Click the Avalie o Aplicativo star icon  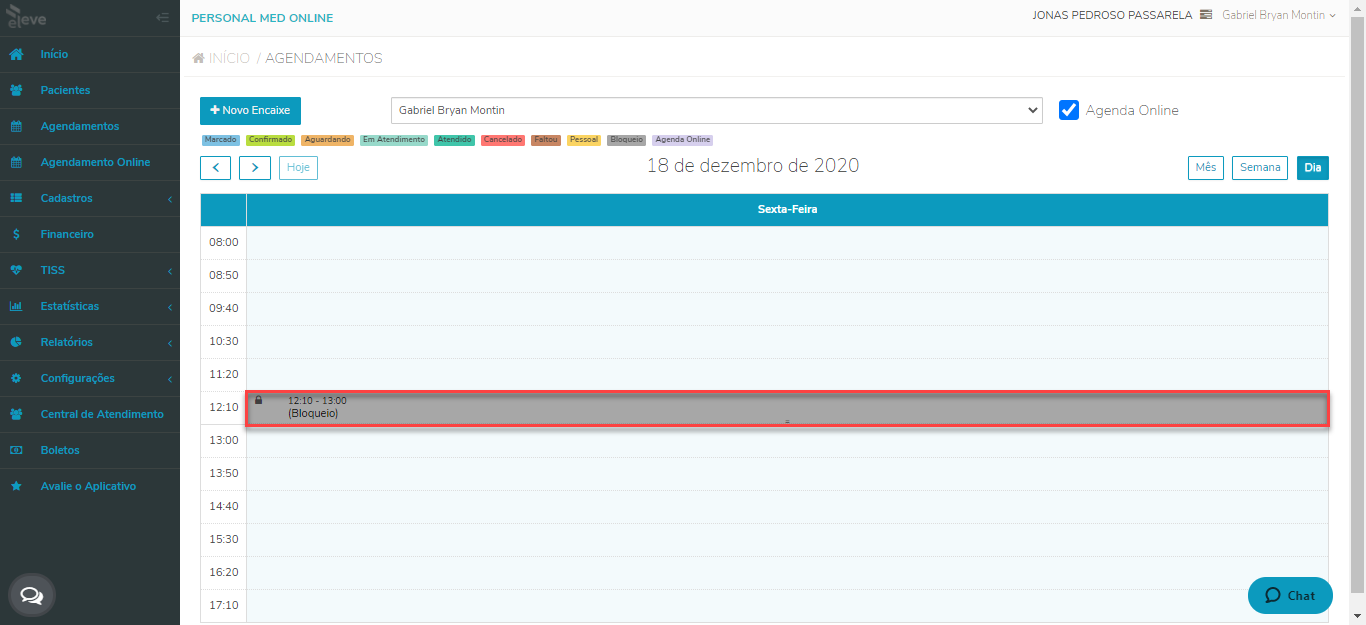click(x=16, y=486)
